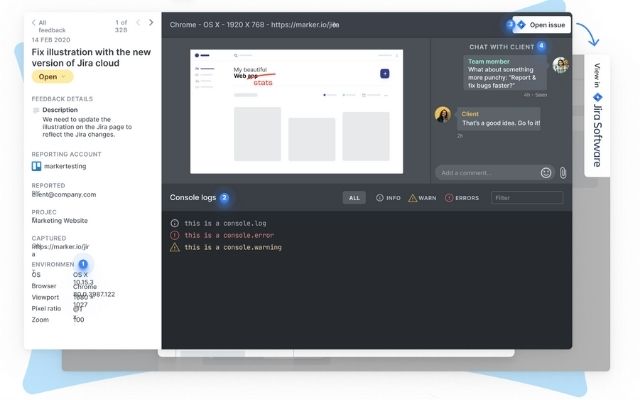This screenshot has height=400, width=640.
Task: Click the issue title text
Action: pyautogui.click(x=91, y=58)
